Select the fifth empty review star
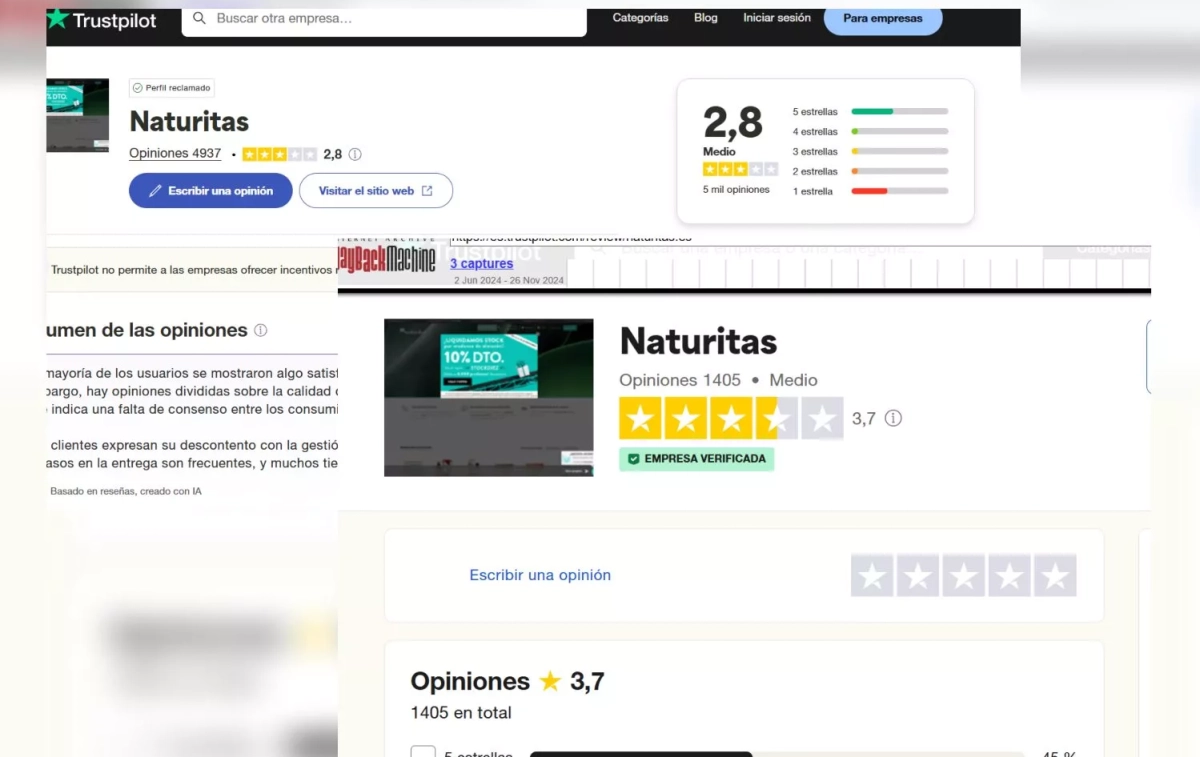Screen dimensions: 1200x757 [1055, 576]
